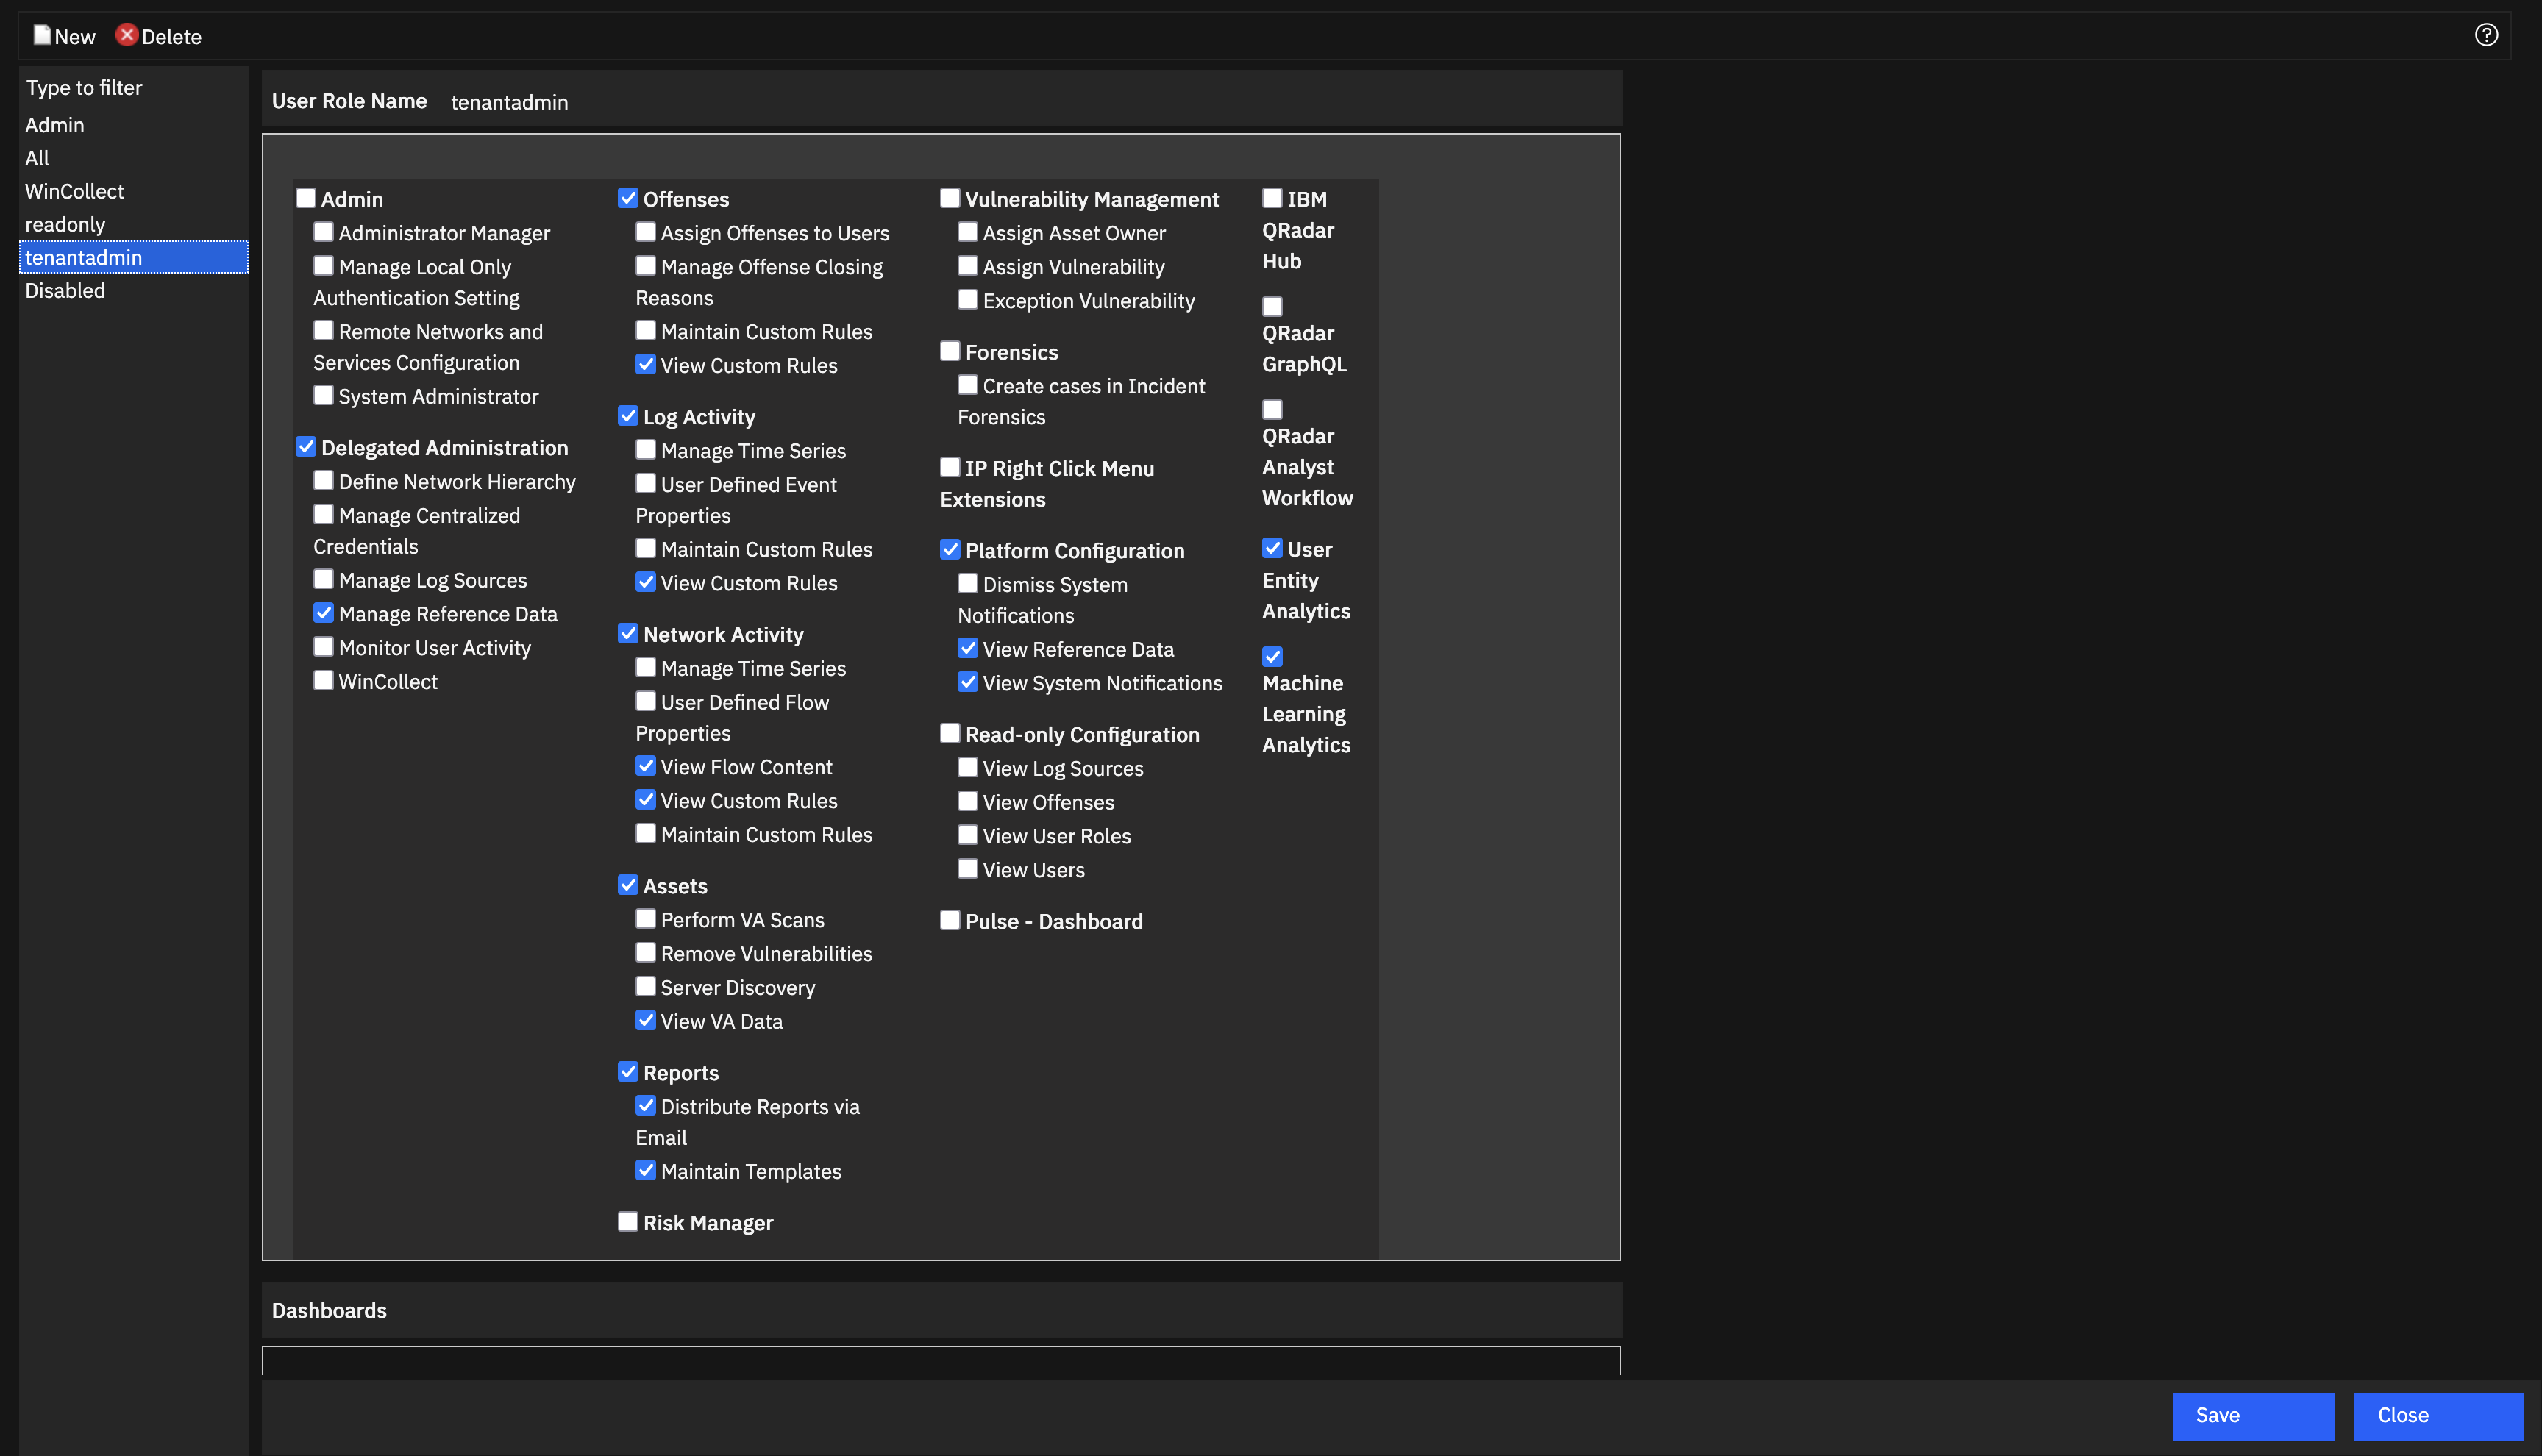This screenshot has height=1456, width=2542.
Task: Click the Close button
Action: 2437,1415
